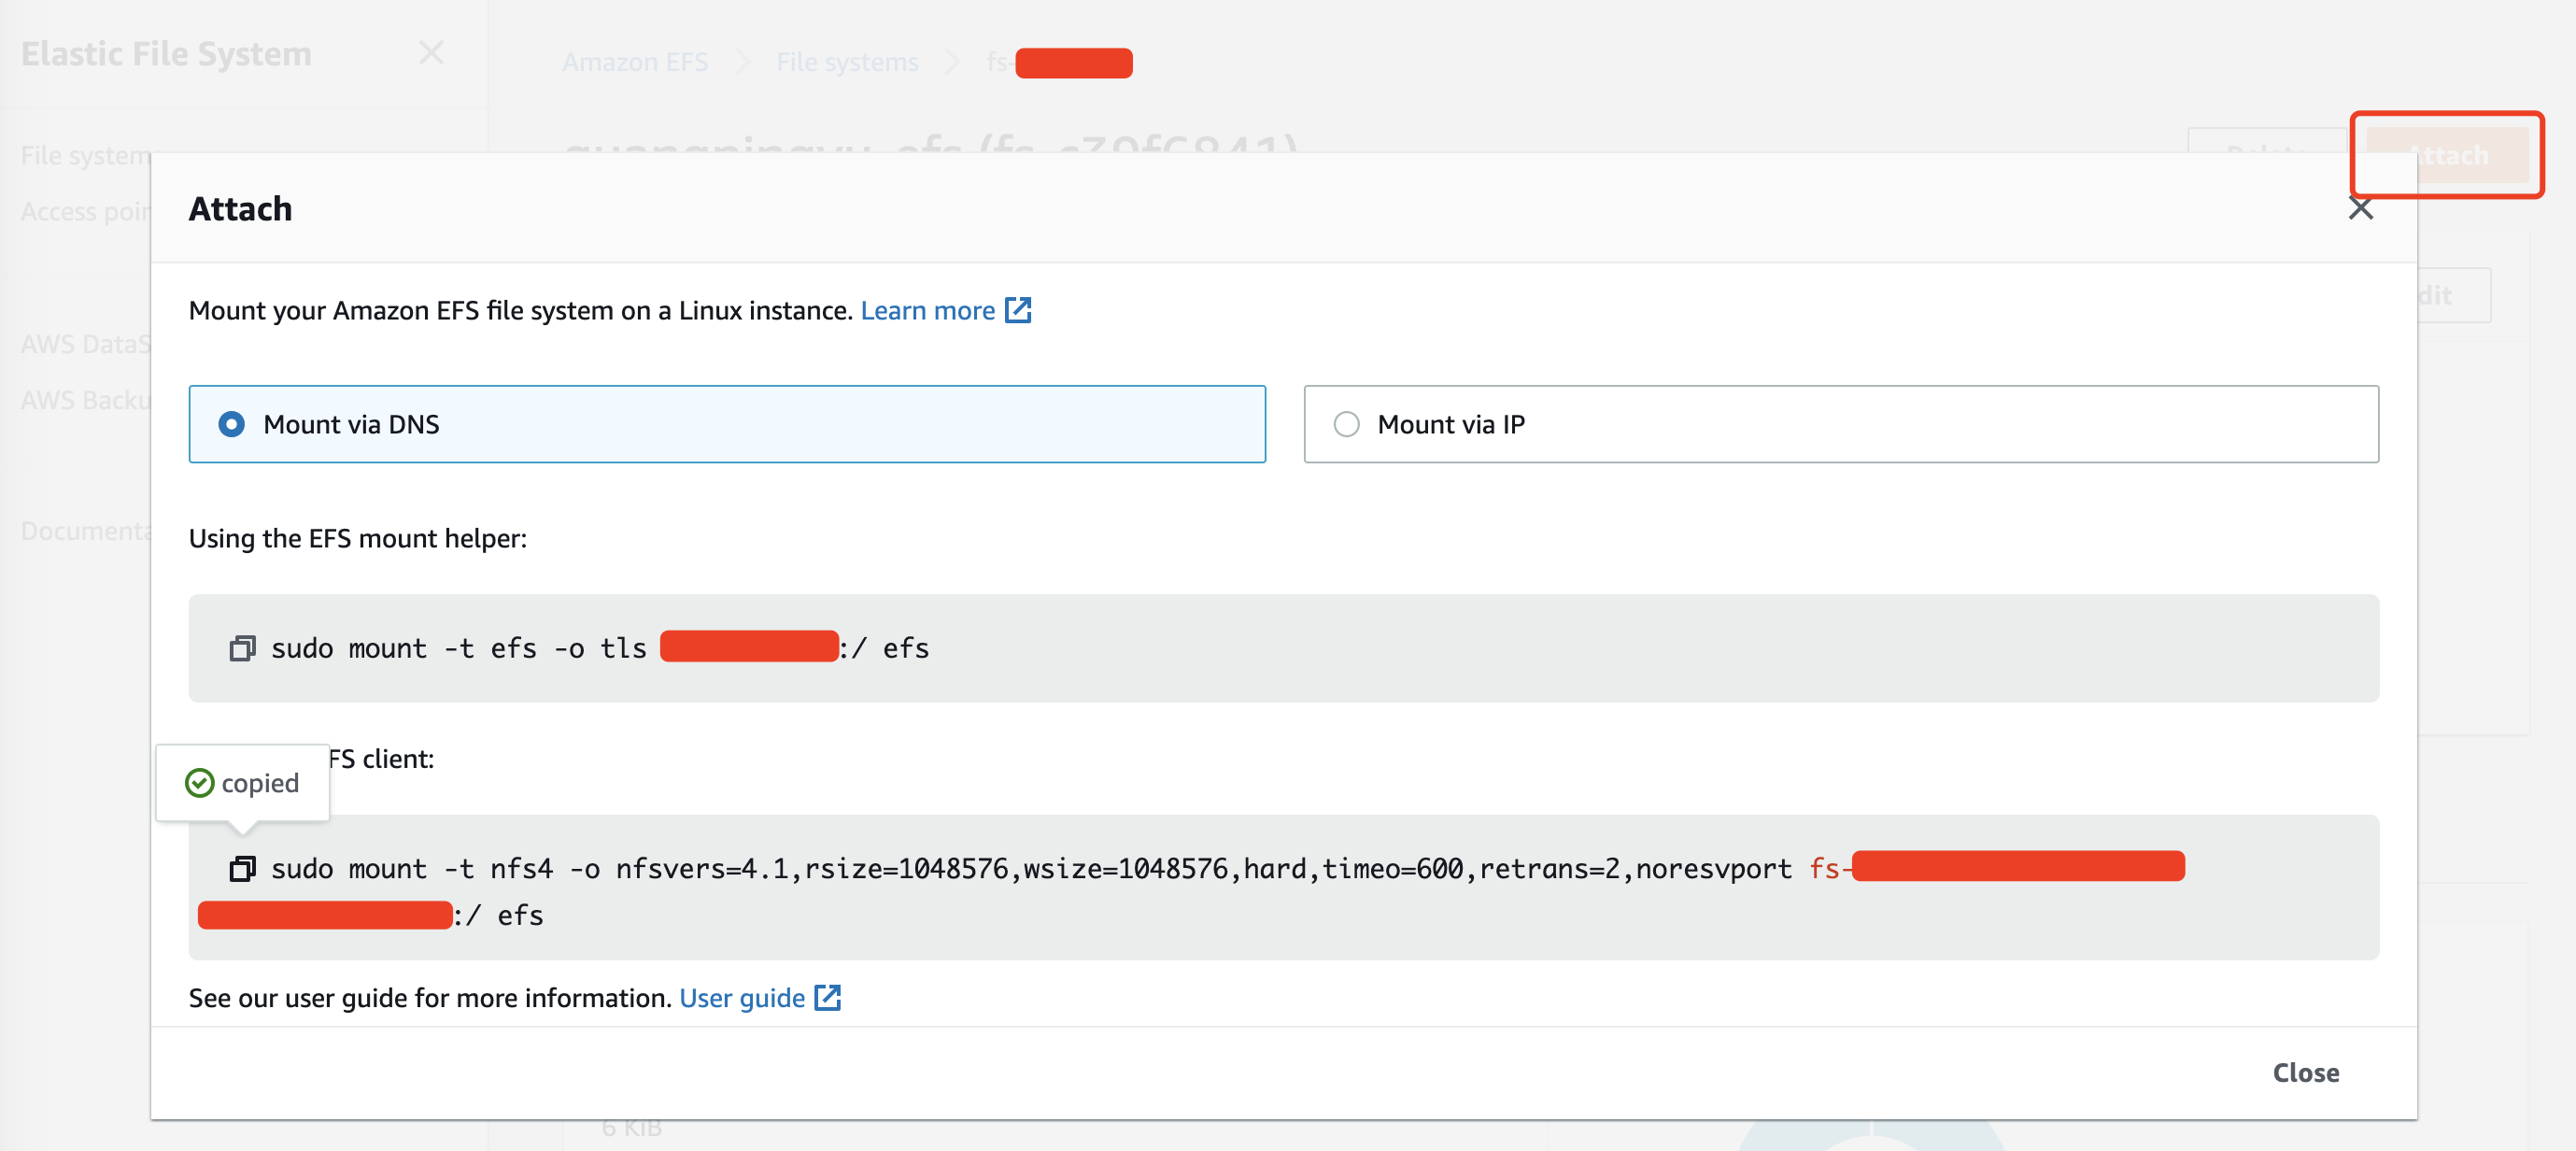Click the close X icon on the Attach dialog
Viewport: 2576px width, 1151px height.
(x=2361, y=209)
